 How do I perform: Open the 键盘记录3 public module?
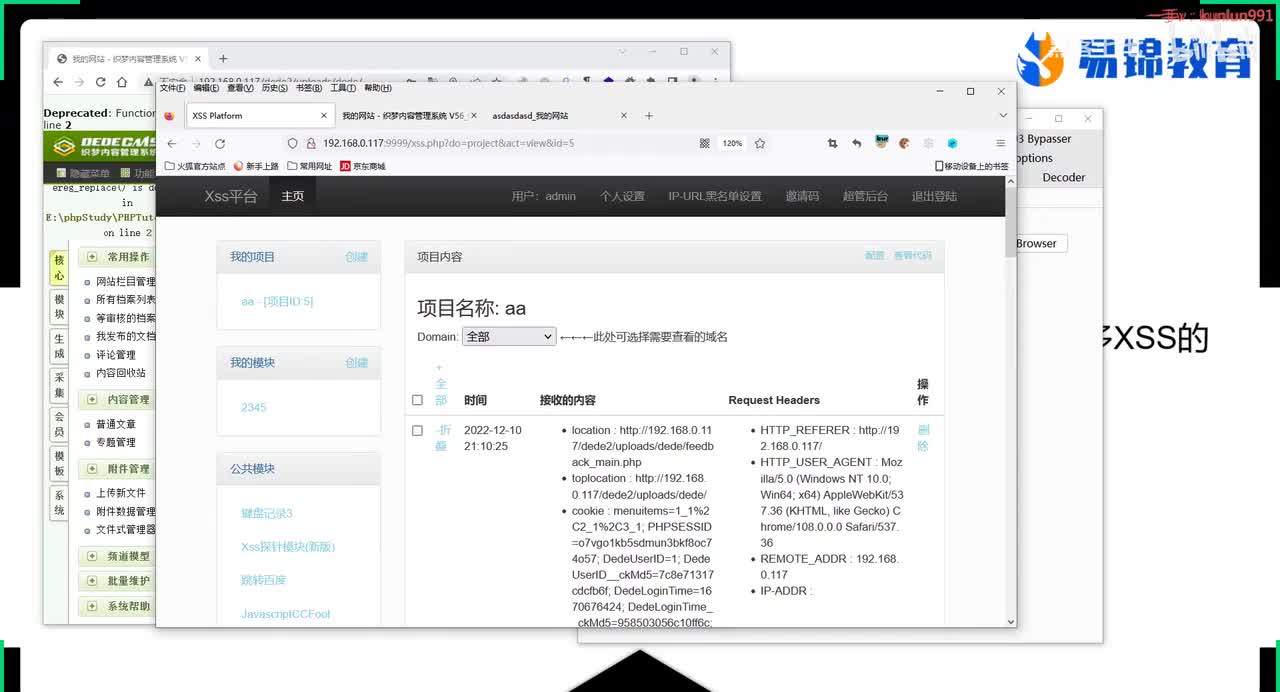266,513
